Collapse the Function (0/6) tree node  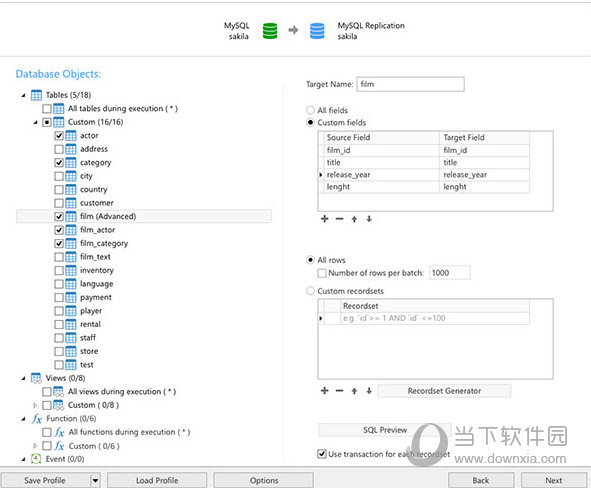[x=23, y=419]
